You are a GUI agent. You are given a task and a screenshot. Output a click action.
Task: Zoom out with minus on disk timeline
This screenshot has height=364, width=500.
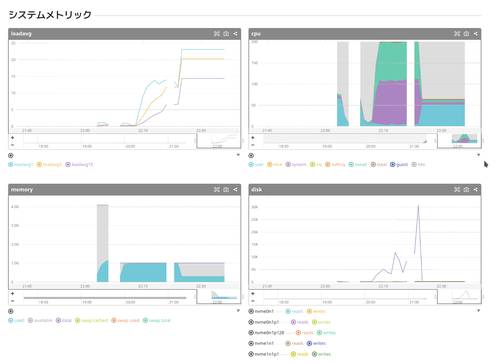click(x=253, y=301)
